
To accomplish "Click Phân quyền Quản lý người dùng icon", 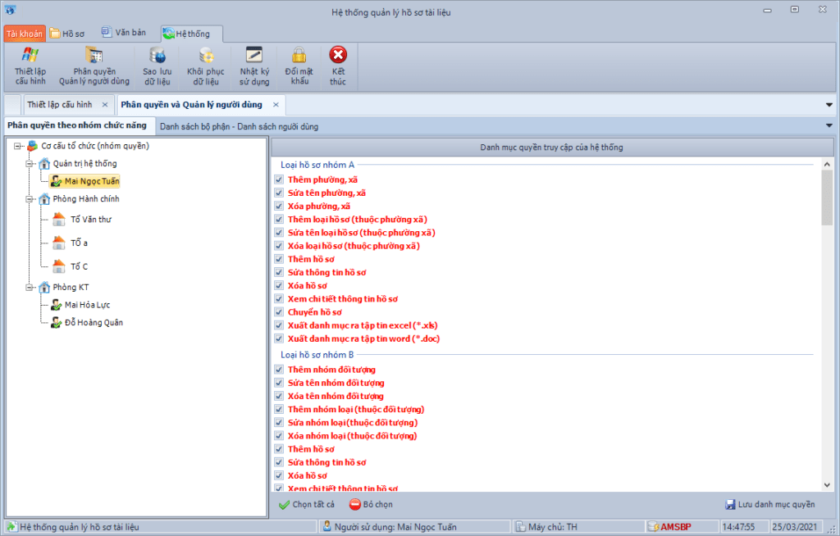I will 94,65.
